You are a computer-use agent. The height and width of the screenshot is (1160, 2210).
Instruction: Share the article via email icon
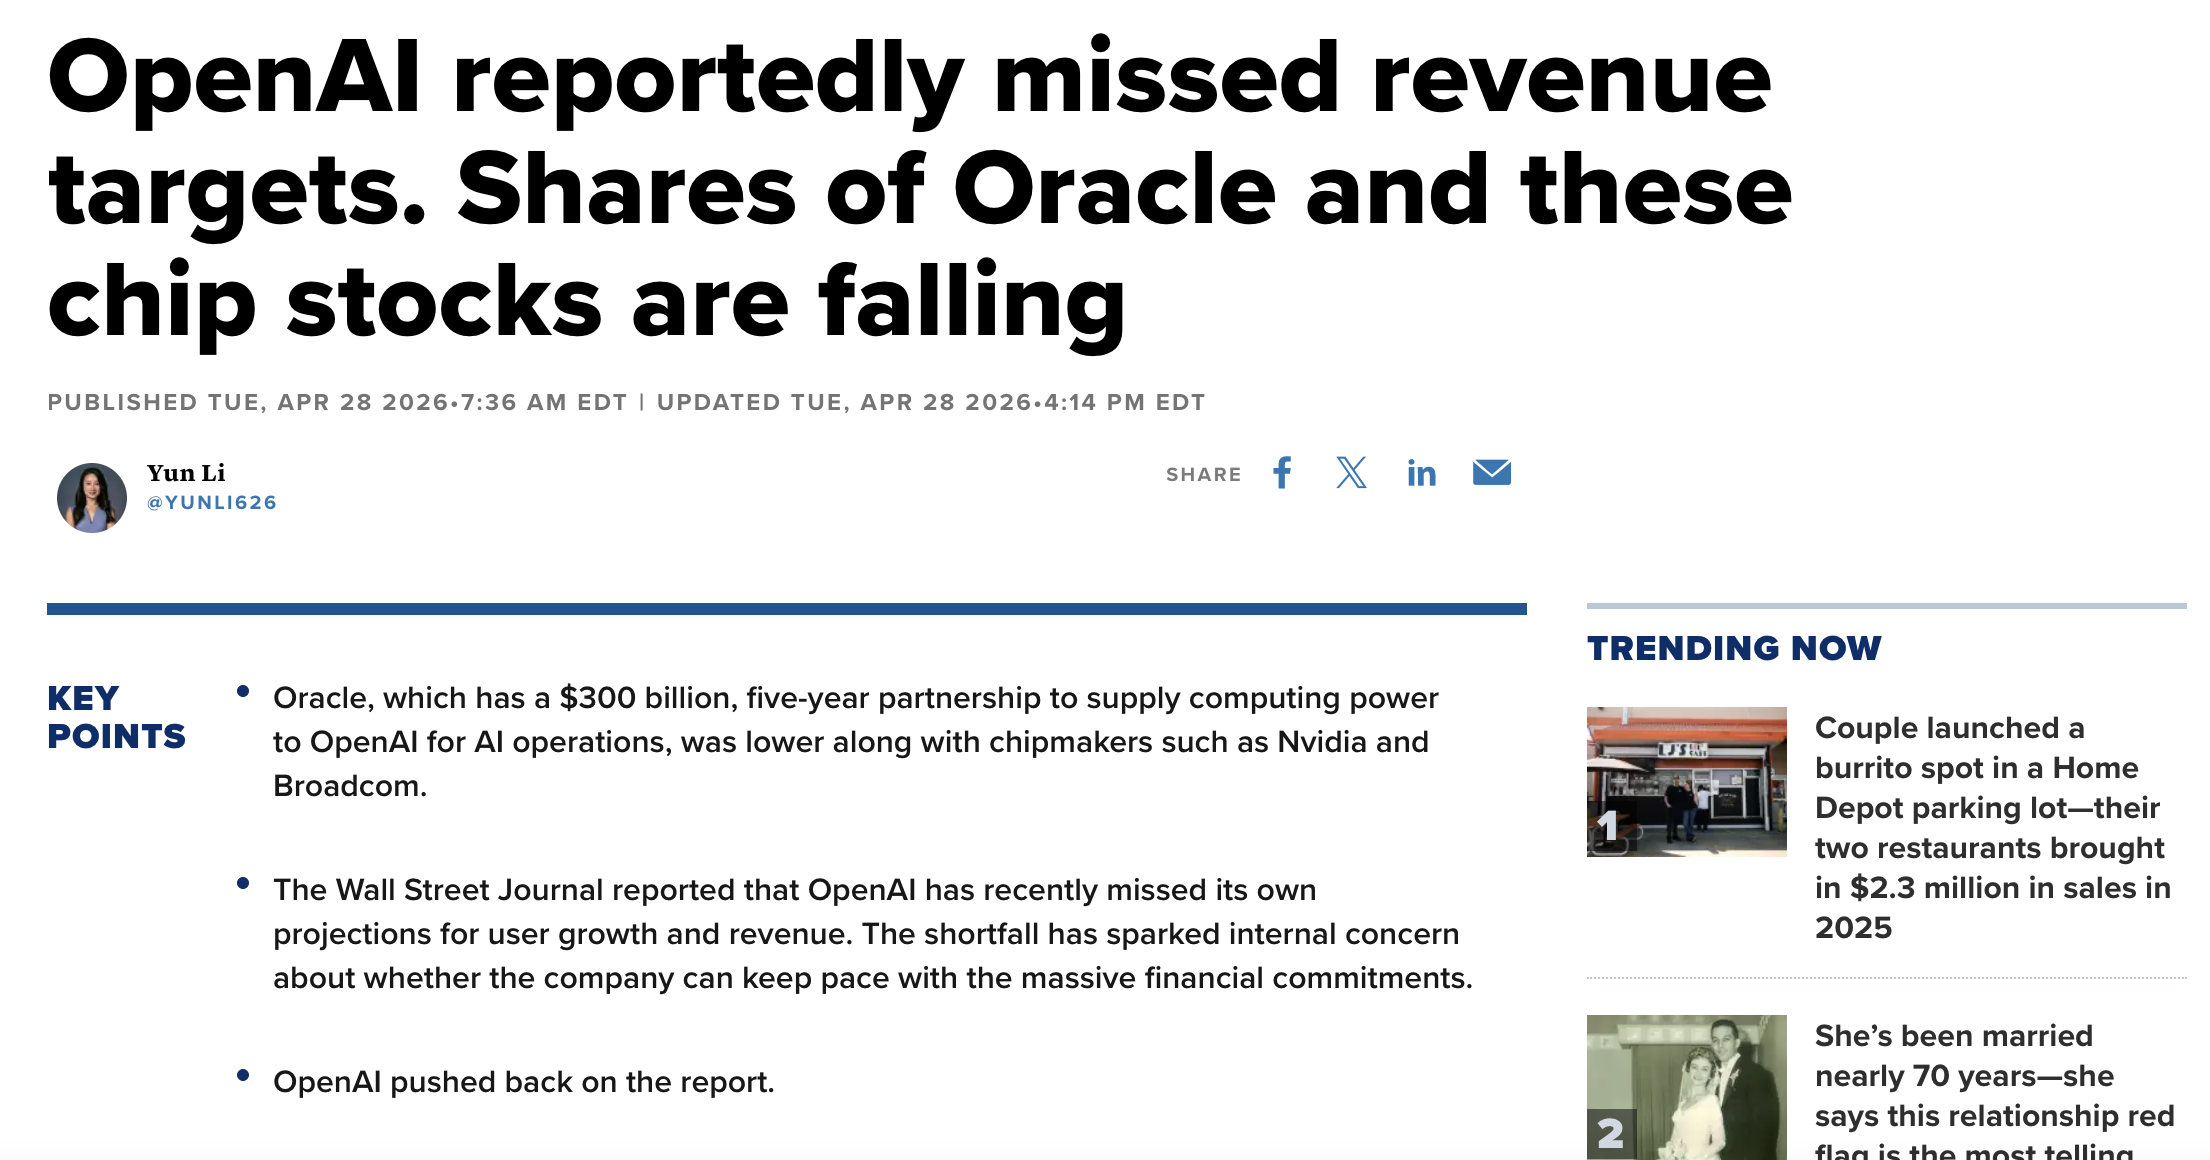[1491, 472]
